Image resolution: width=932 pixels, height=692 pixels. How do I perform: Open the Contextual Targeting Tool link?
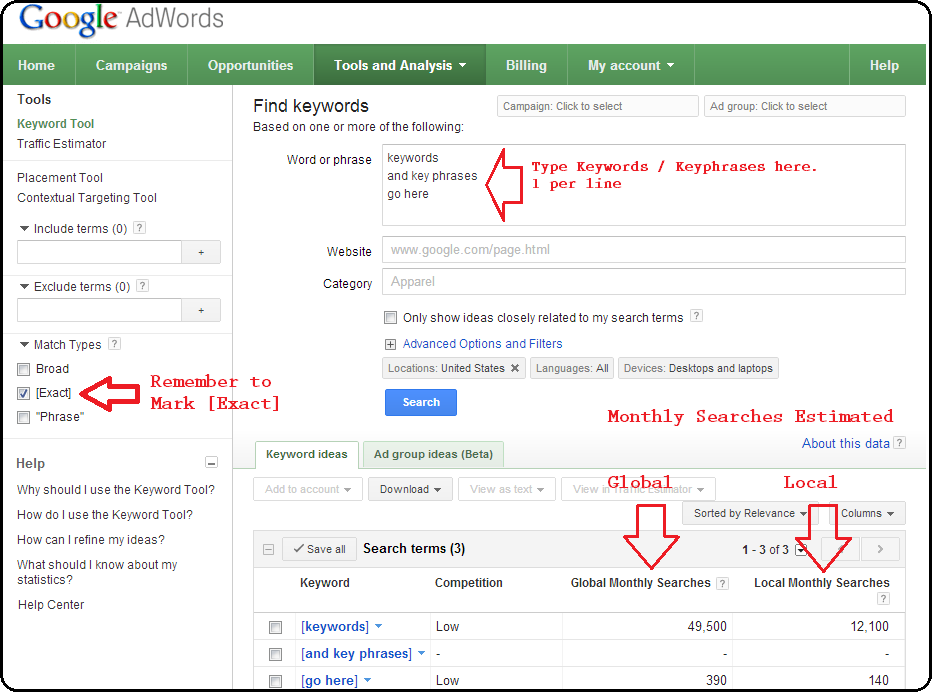(87, 198)
